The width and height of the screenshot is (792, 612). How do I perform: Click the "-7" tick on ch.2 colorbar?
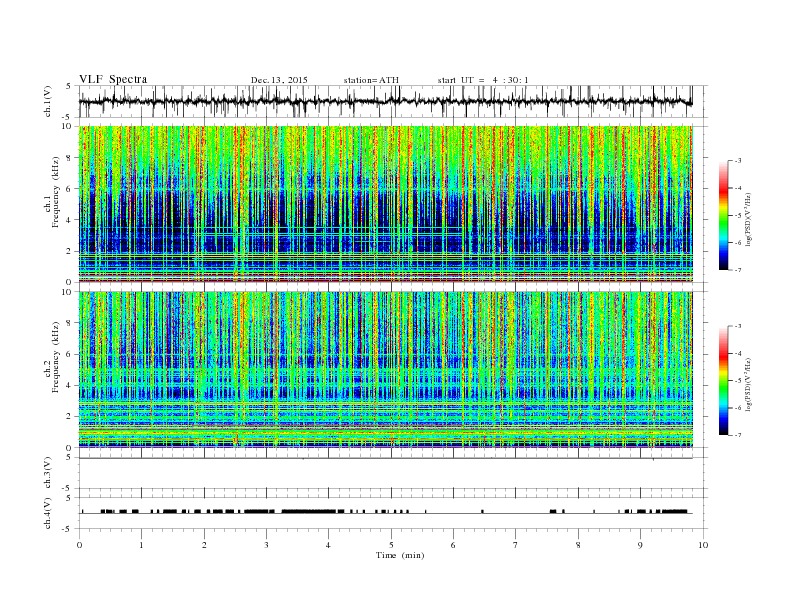(x=738, y=435)
